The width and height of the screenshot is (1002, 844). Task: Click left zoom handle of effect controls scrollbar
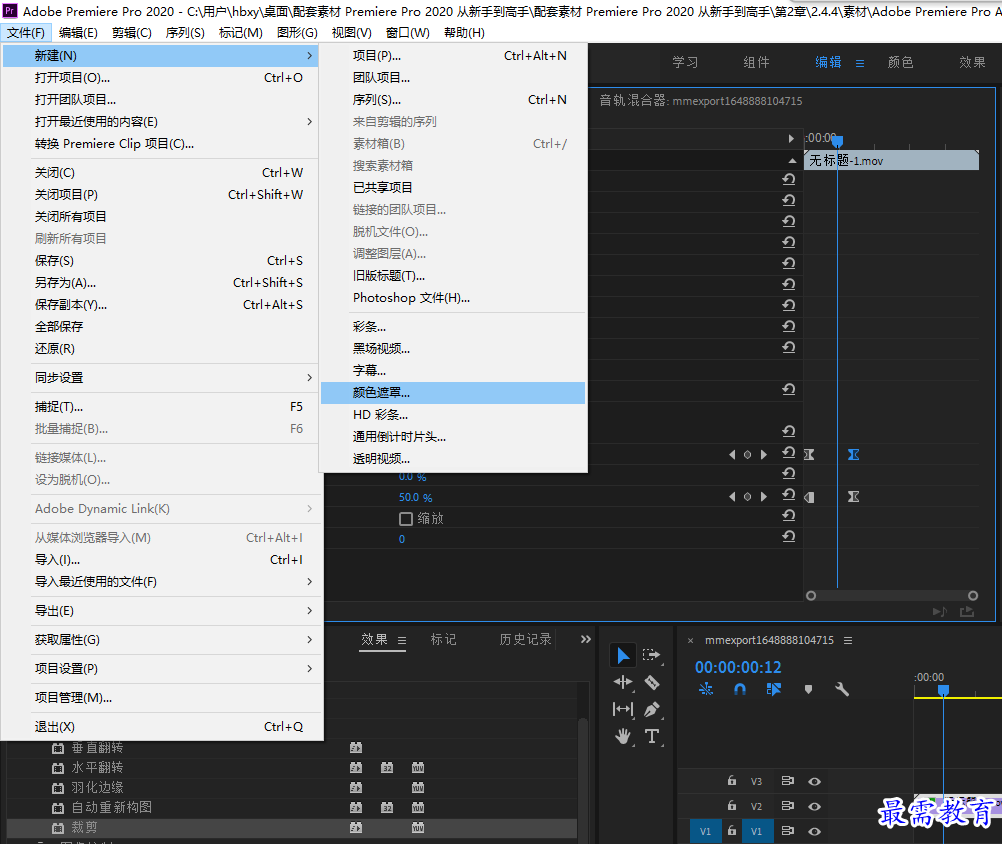[x=811, y=595]
